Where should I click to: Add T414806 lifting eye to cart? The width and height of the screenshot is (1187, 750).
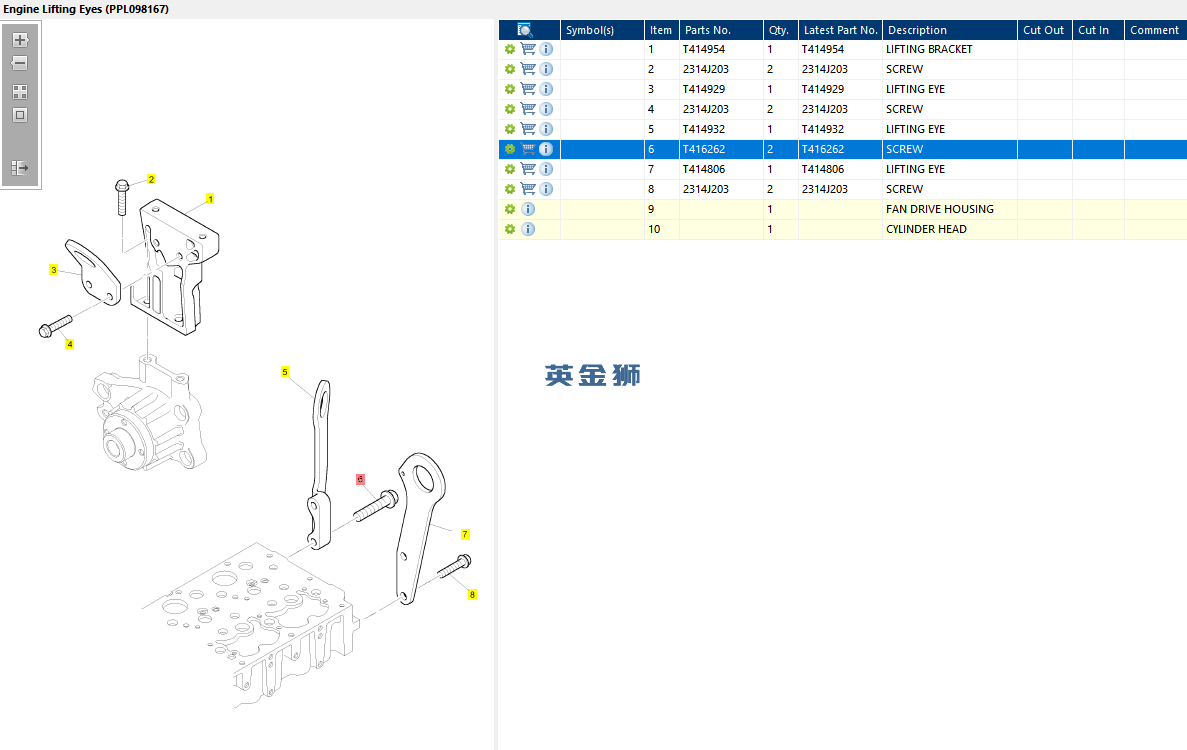tap(528, 170)
